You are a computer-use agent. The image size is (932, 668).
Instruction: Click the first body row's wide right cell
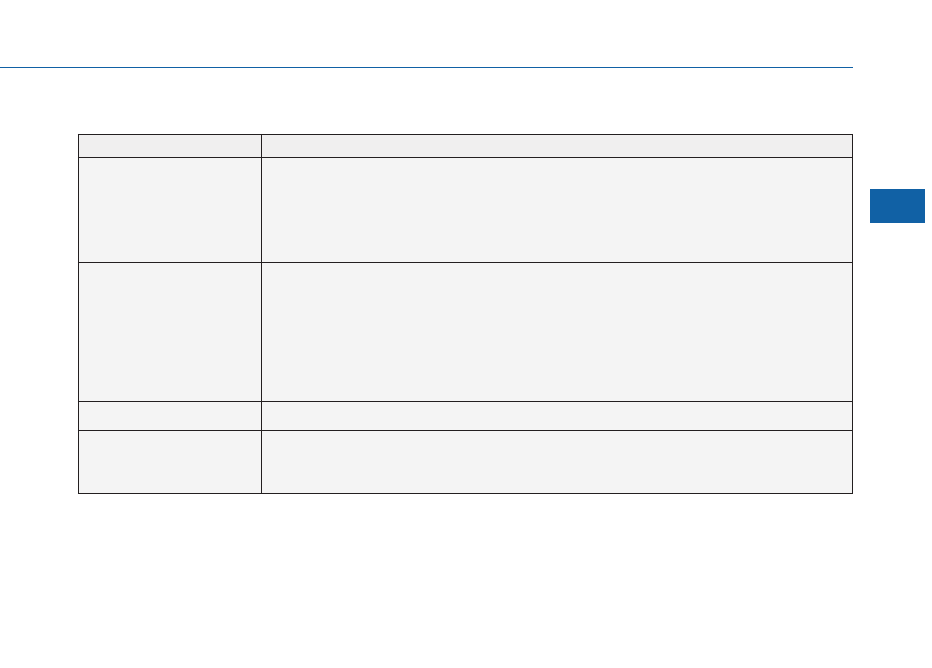(x=557, y=210)
